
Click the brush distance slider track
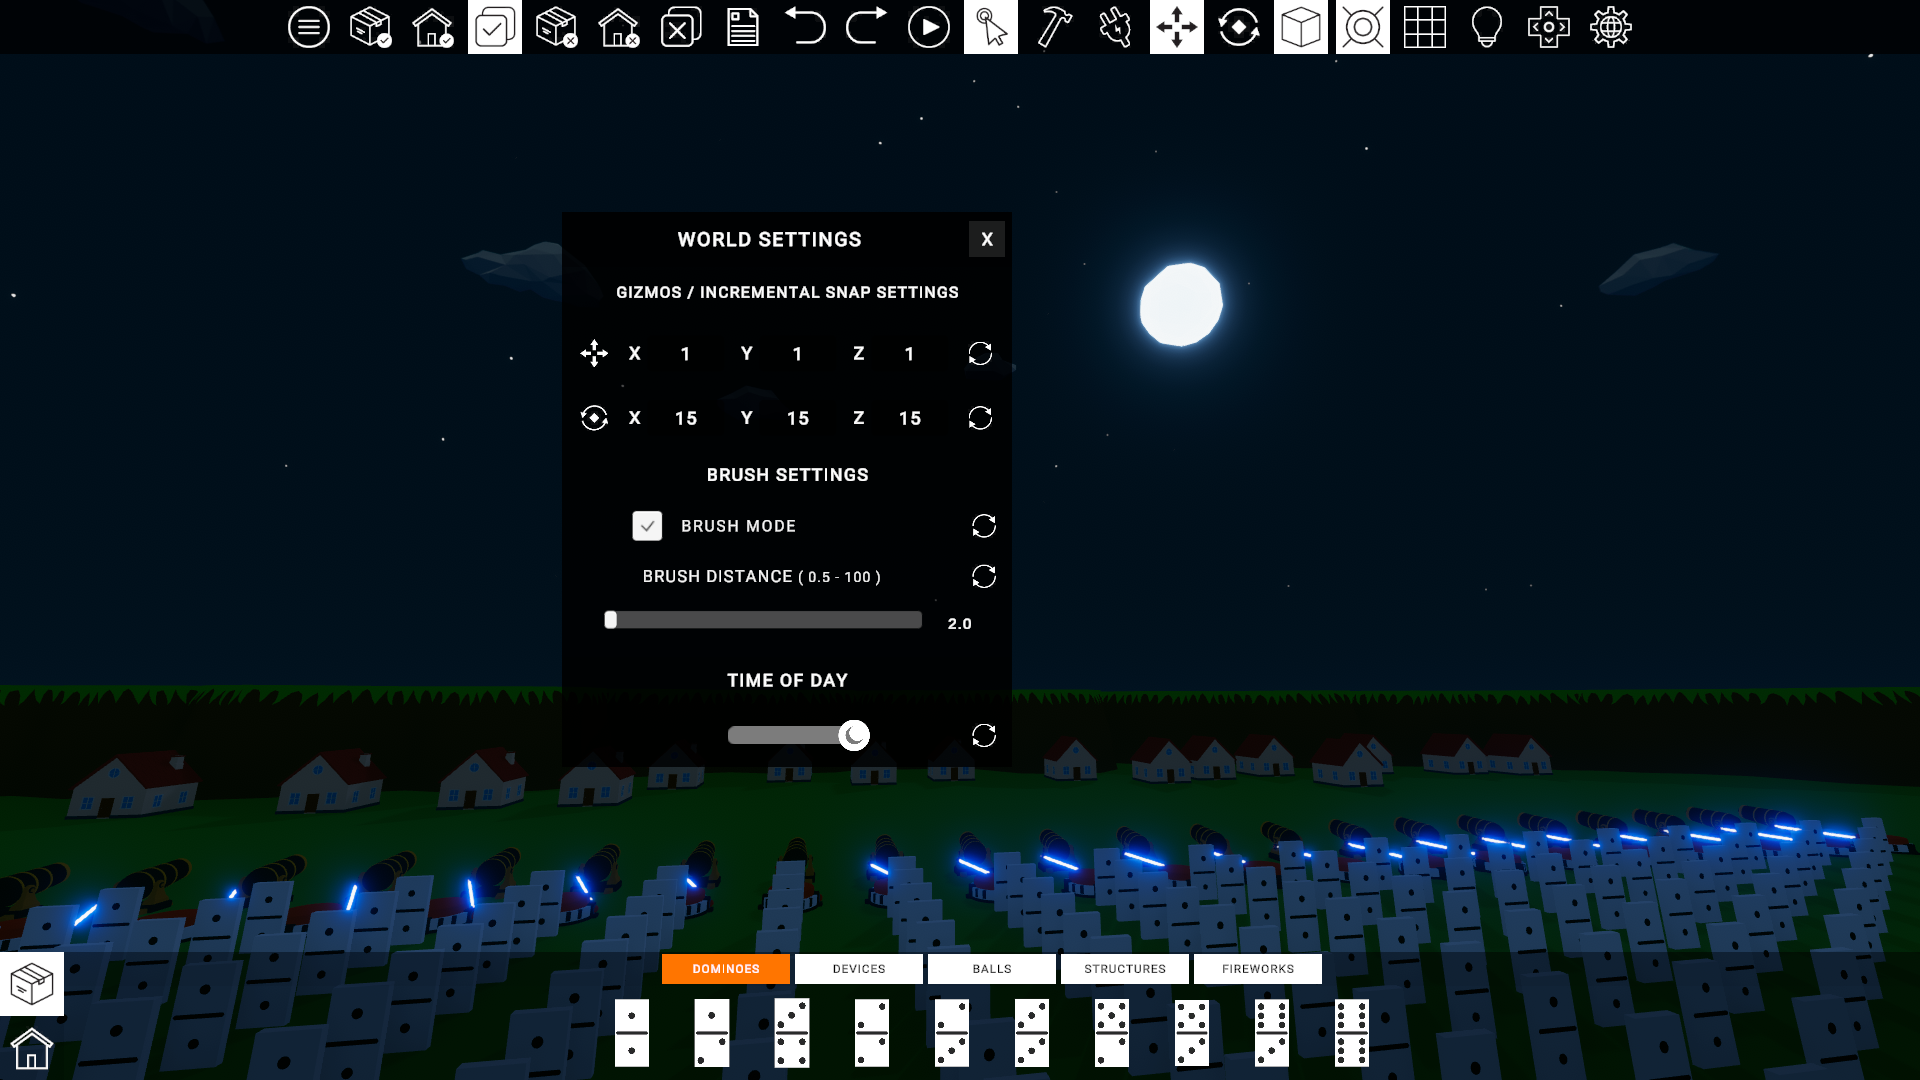tap(765, 620)
